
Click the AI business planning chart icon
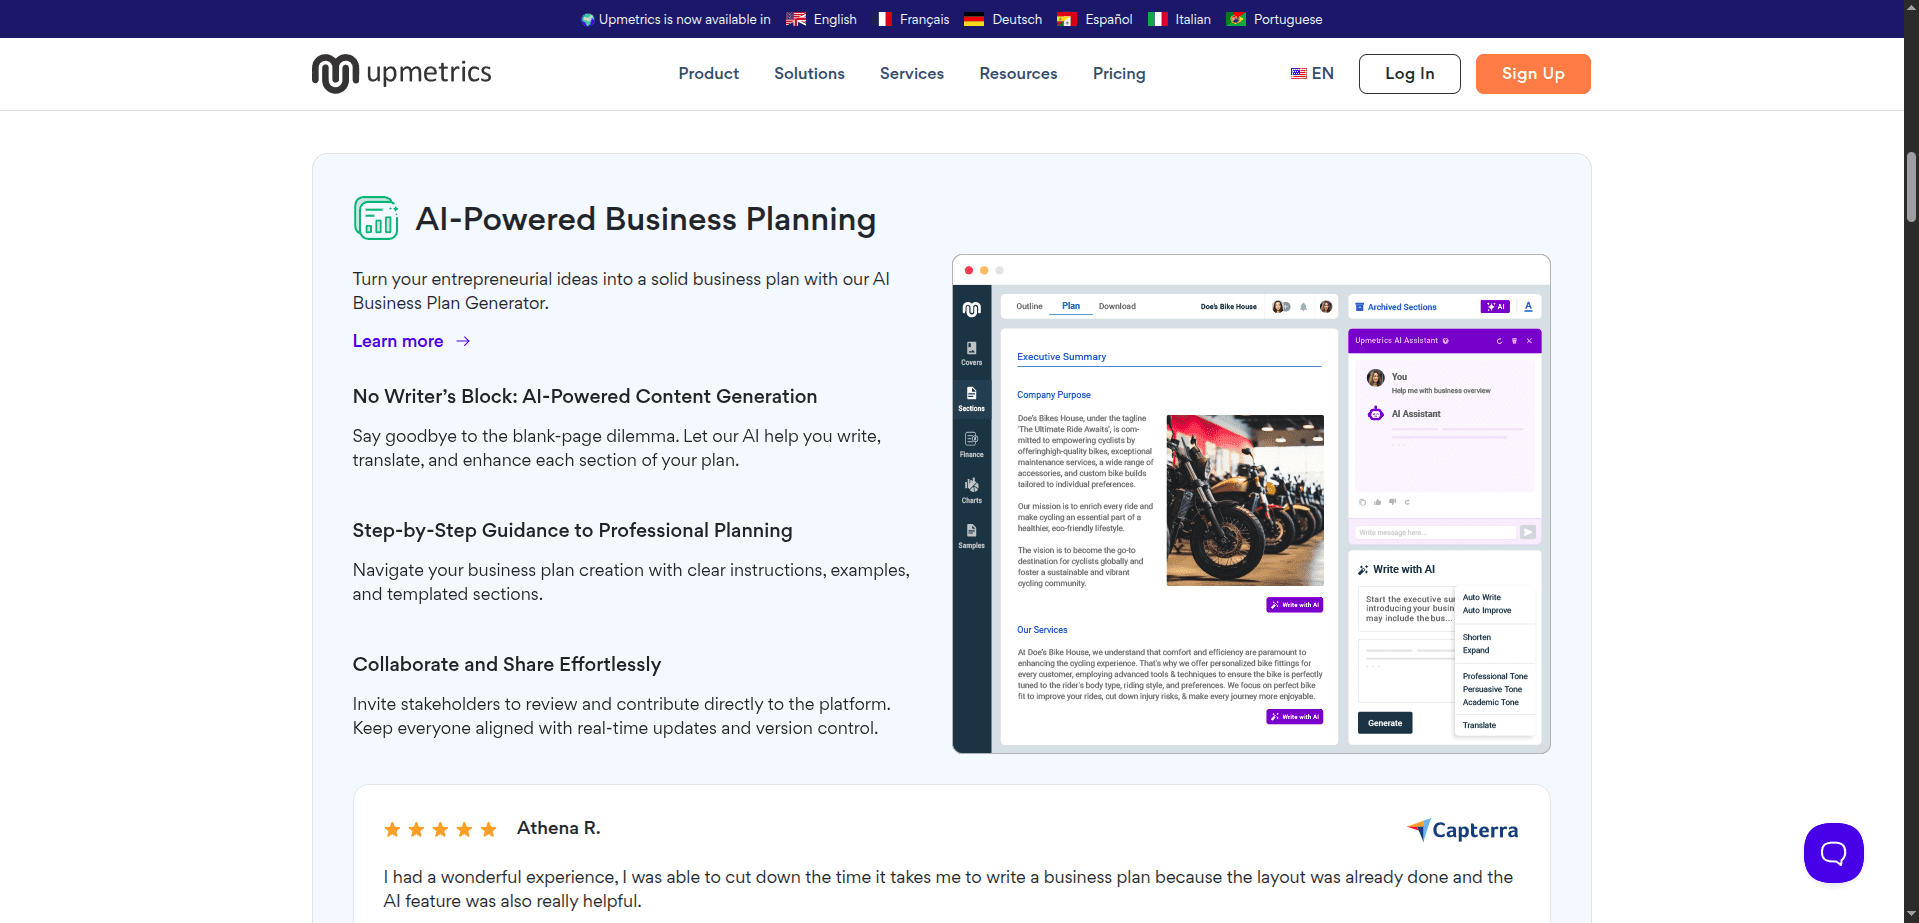point(376,218)
